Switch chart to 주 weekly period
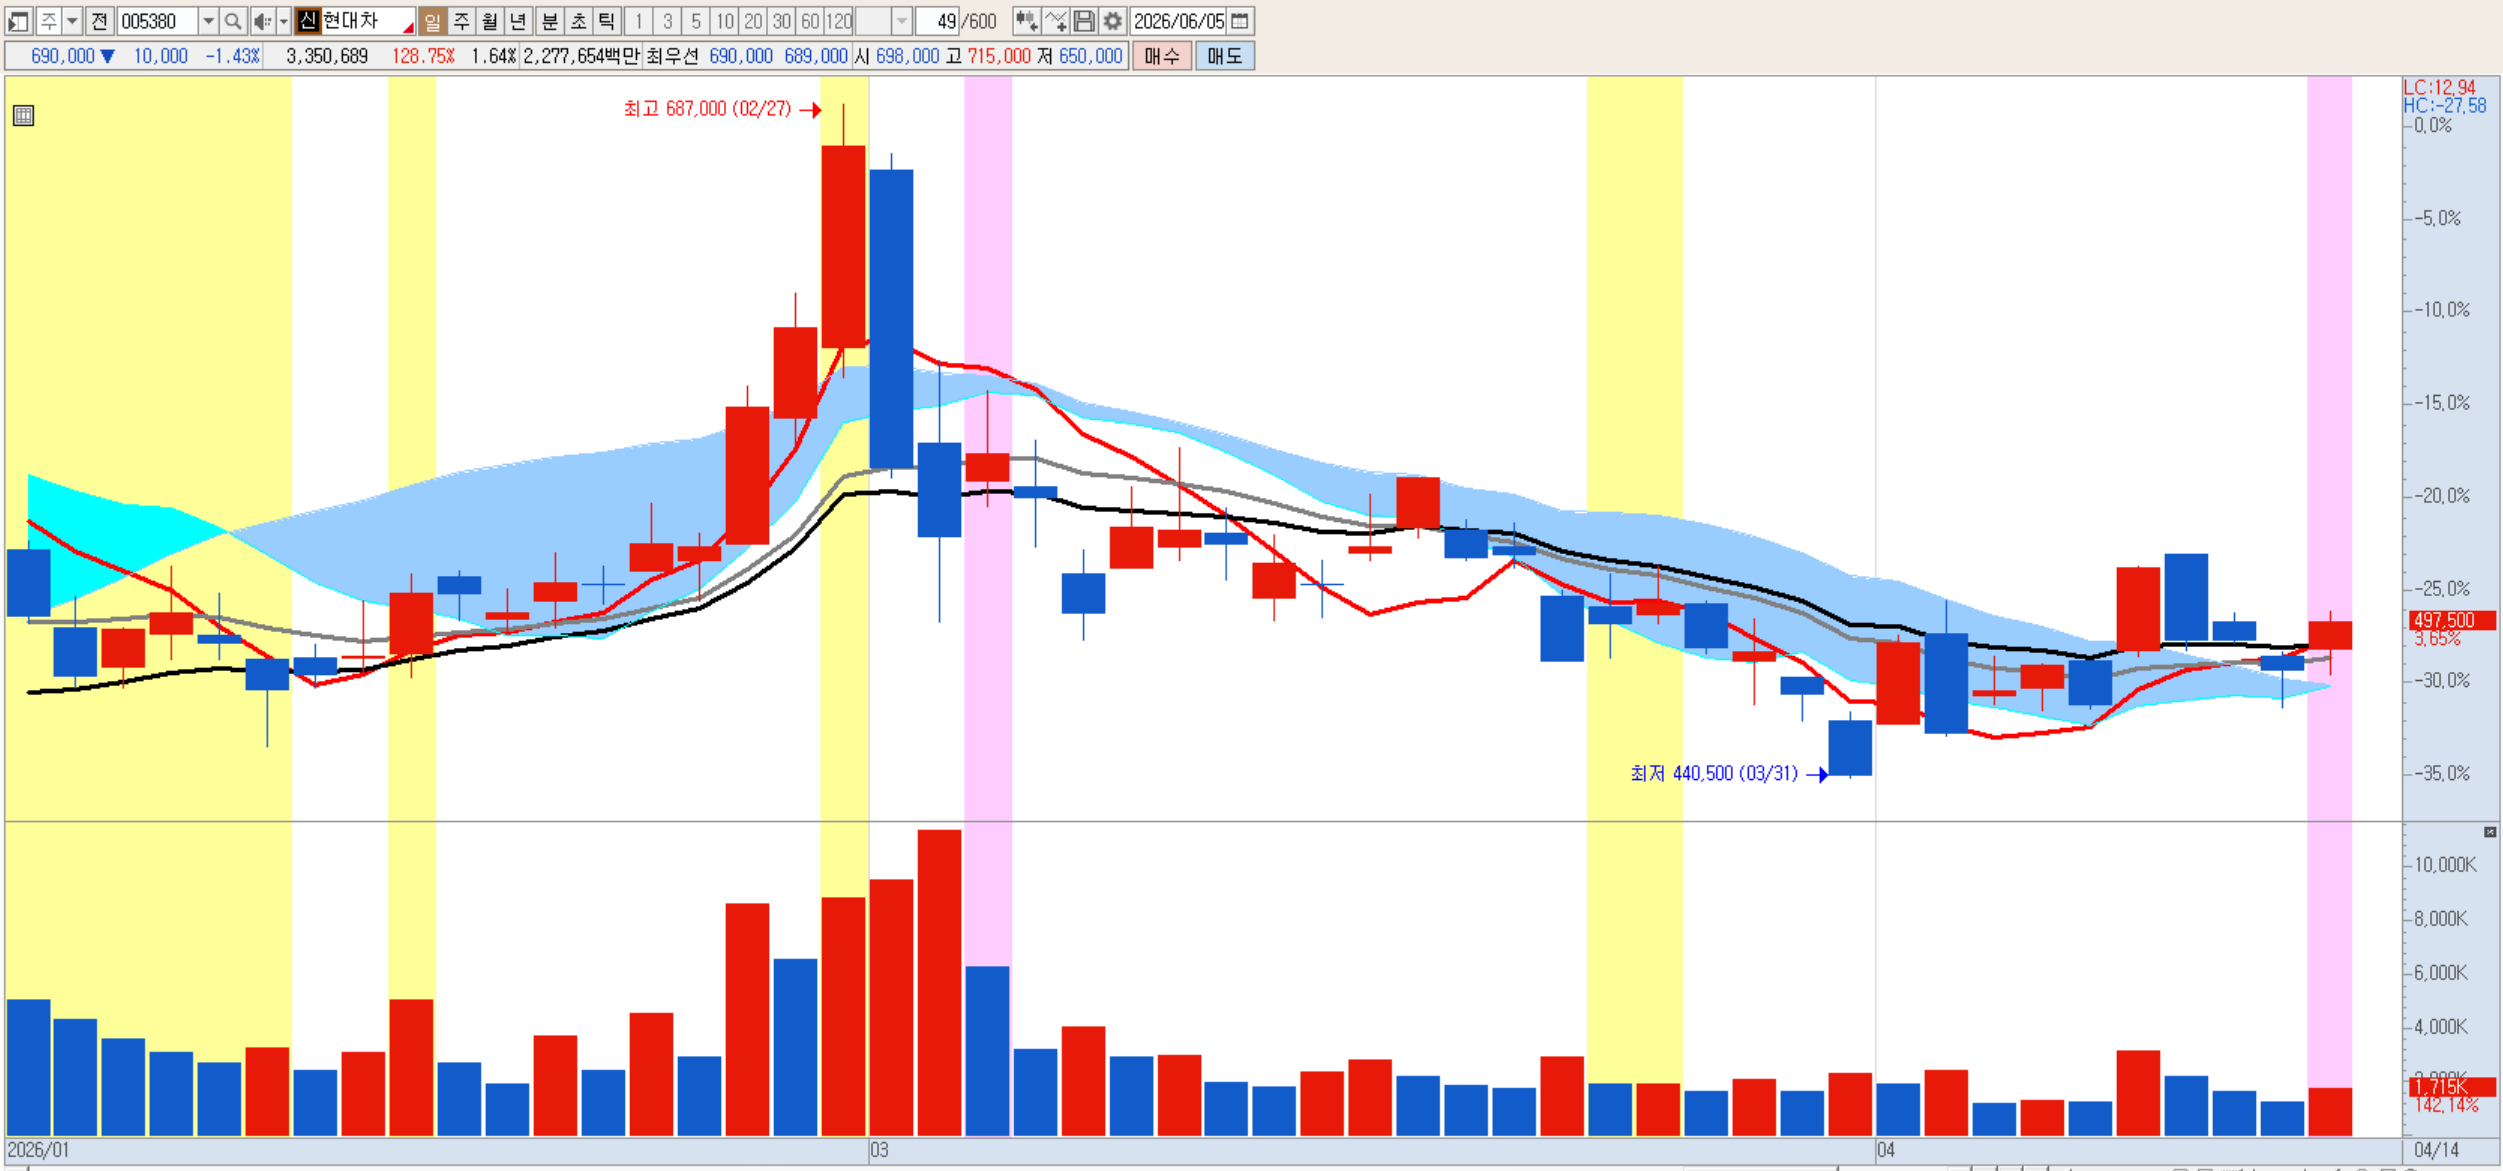This screenshot has width=2503, height=1171. pyautogui.click(x=461, y=21)
